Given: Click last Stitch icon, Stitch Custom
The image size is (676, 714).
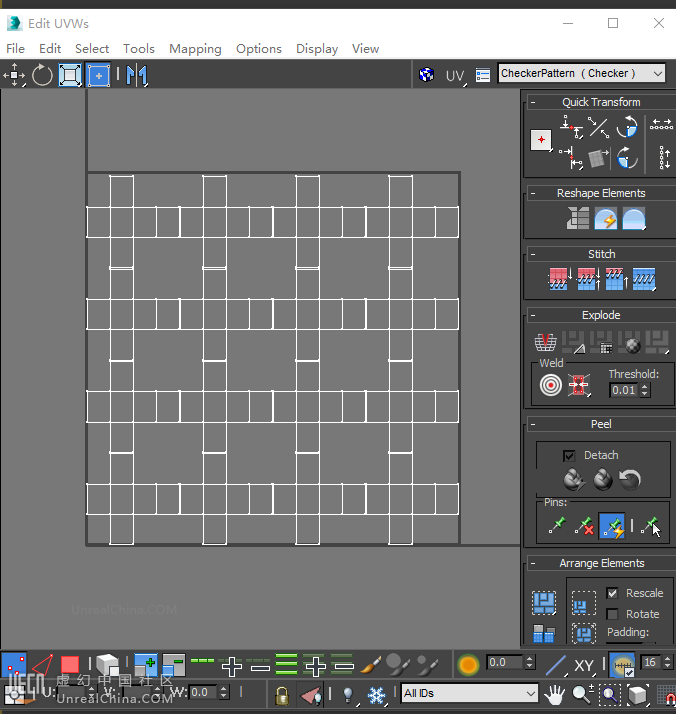Looking at the screenshot, I should click(644, 279).
